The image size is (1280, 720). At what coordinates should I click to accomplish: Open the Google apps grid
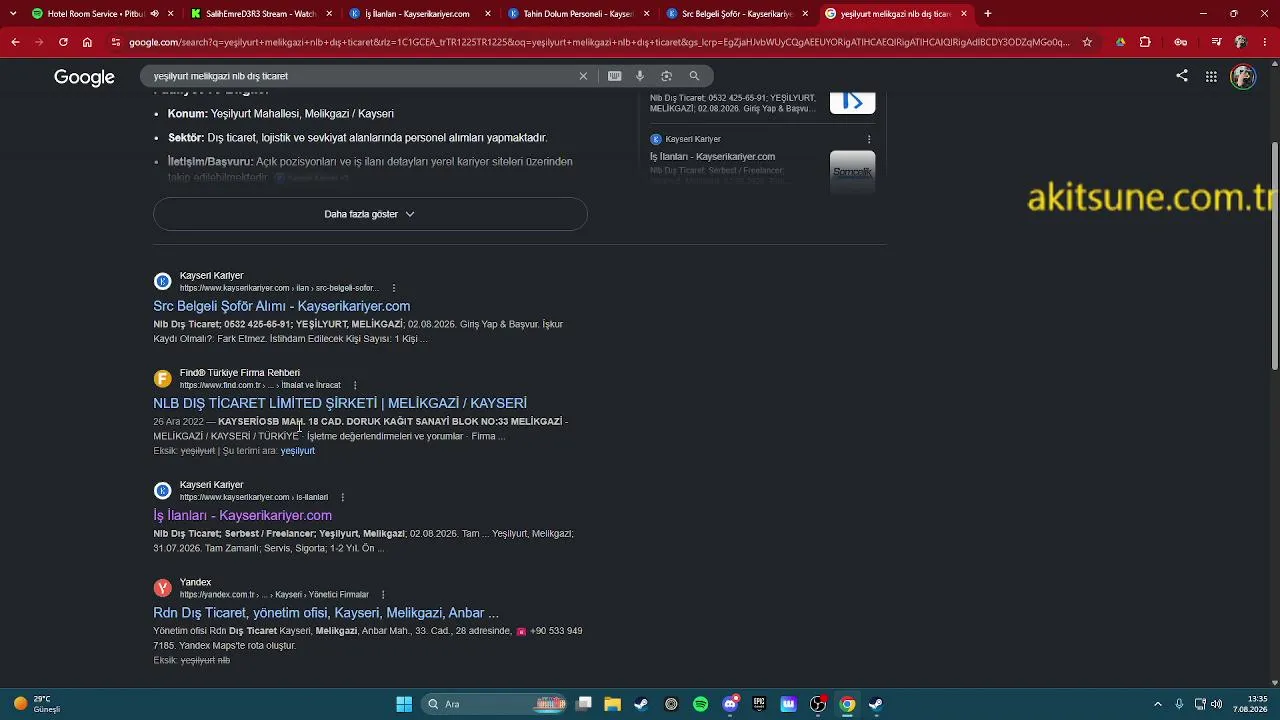1211,76
